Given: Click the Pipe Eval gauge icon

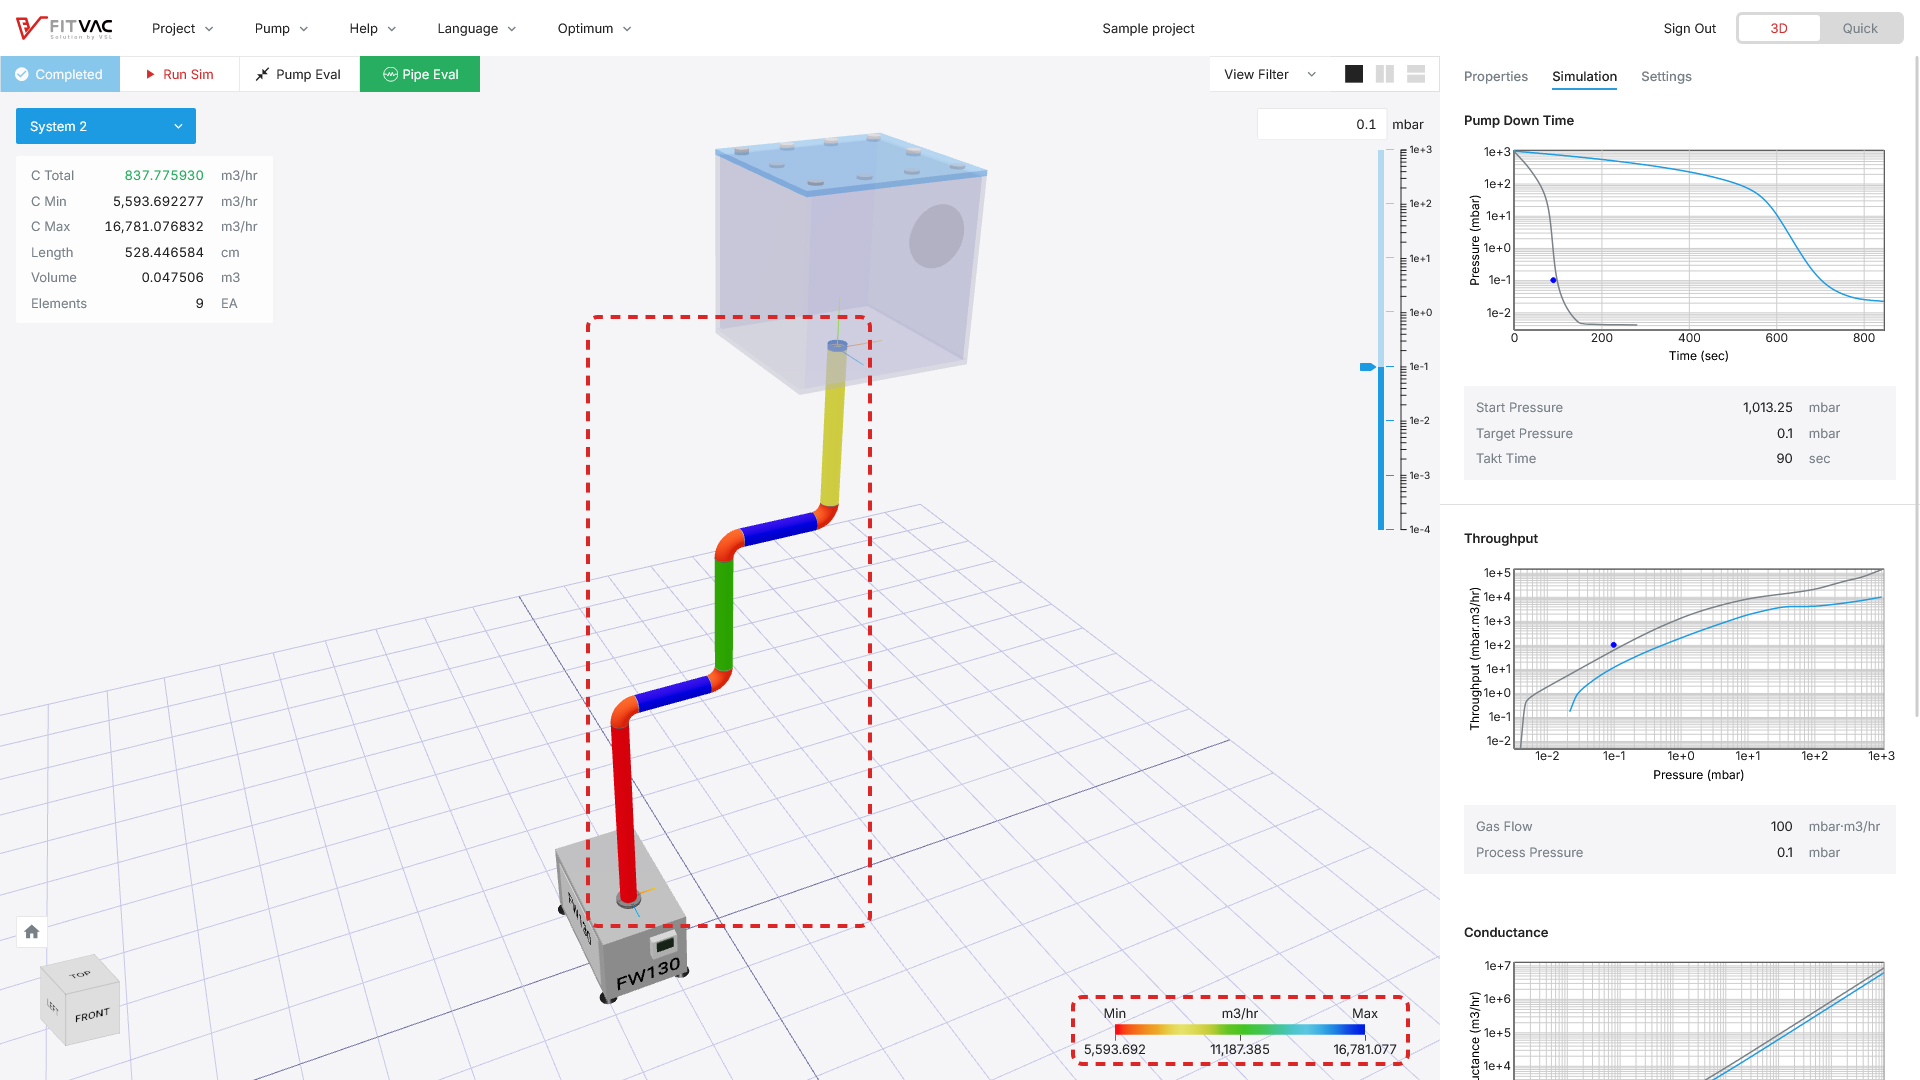Looking at the screenshot, I should [x=390, y=74].
